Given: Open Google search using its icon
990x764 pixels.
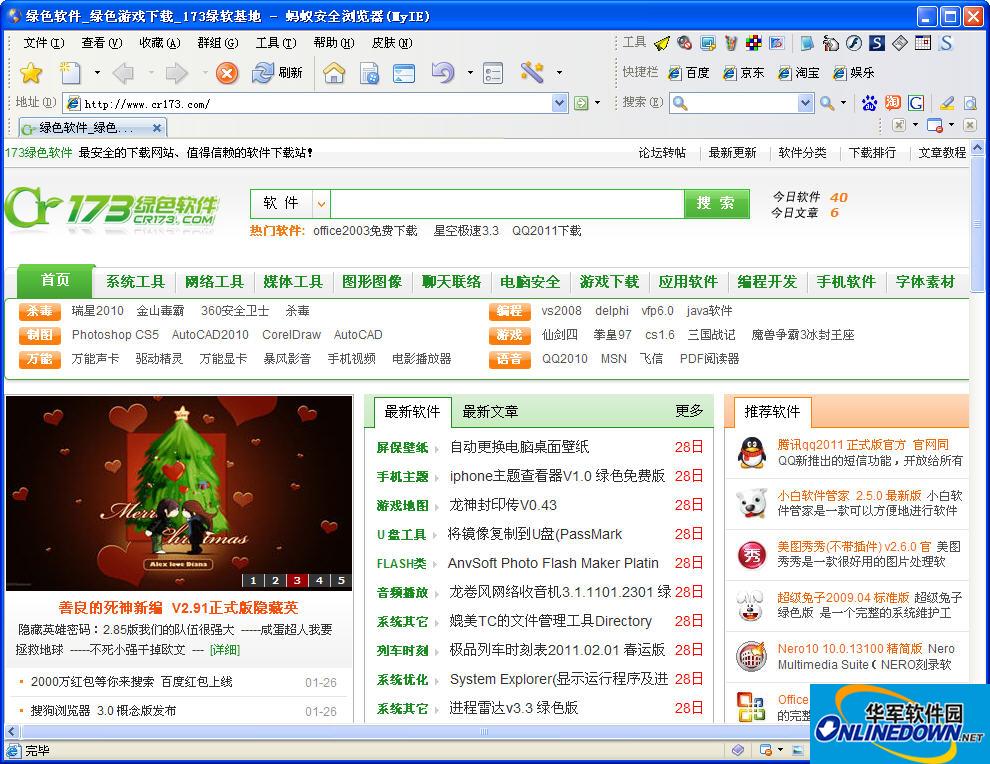Looking at the screenshot, I should [915, 103].
